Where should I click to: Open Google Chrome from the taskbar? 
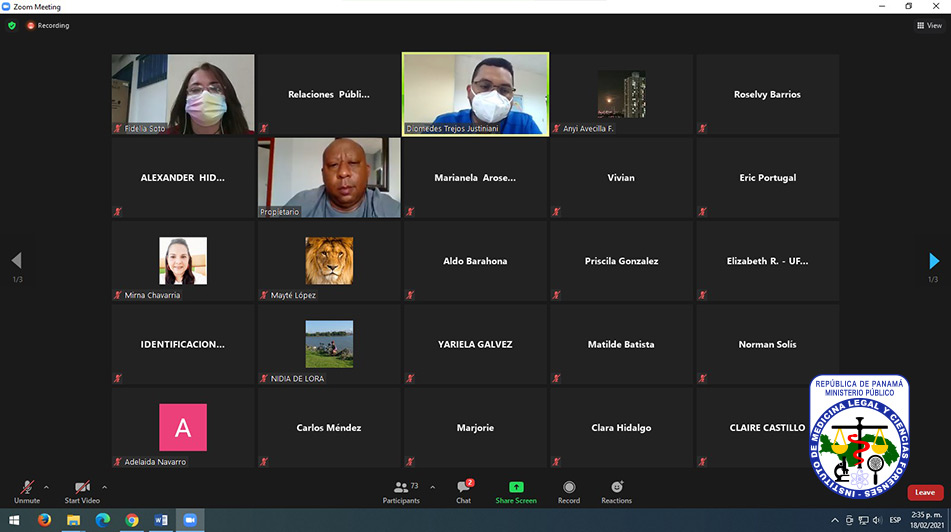coord(132,520)
